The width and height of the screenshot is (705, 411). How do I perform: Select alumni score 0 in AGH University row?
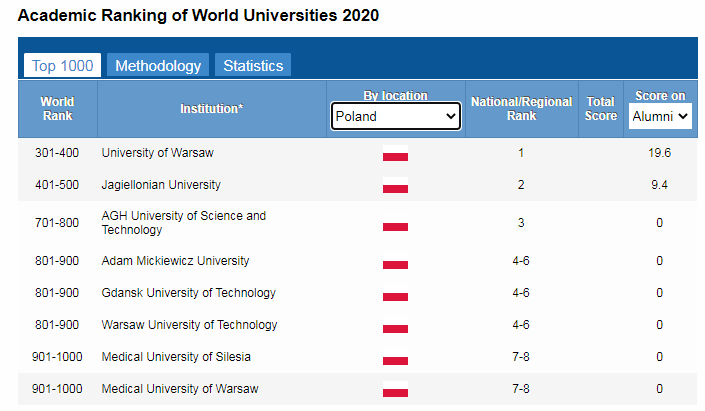coord(660,223)
